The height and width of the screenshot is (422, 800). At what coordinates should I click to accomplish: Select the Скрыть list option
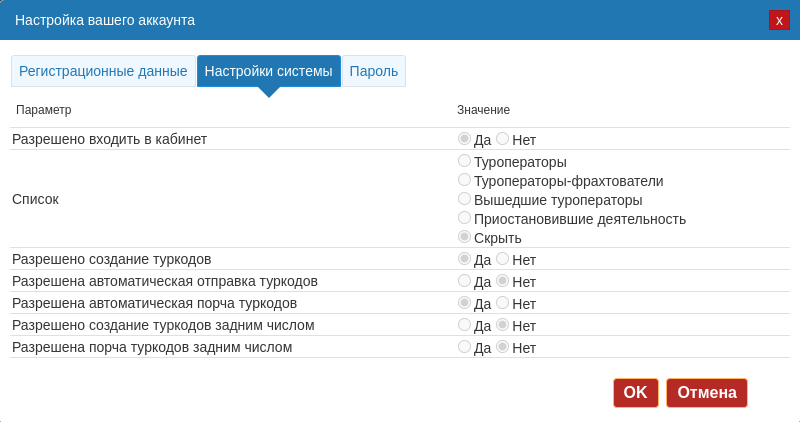click(465, 237)
